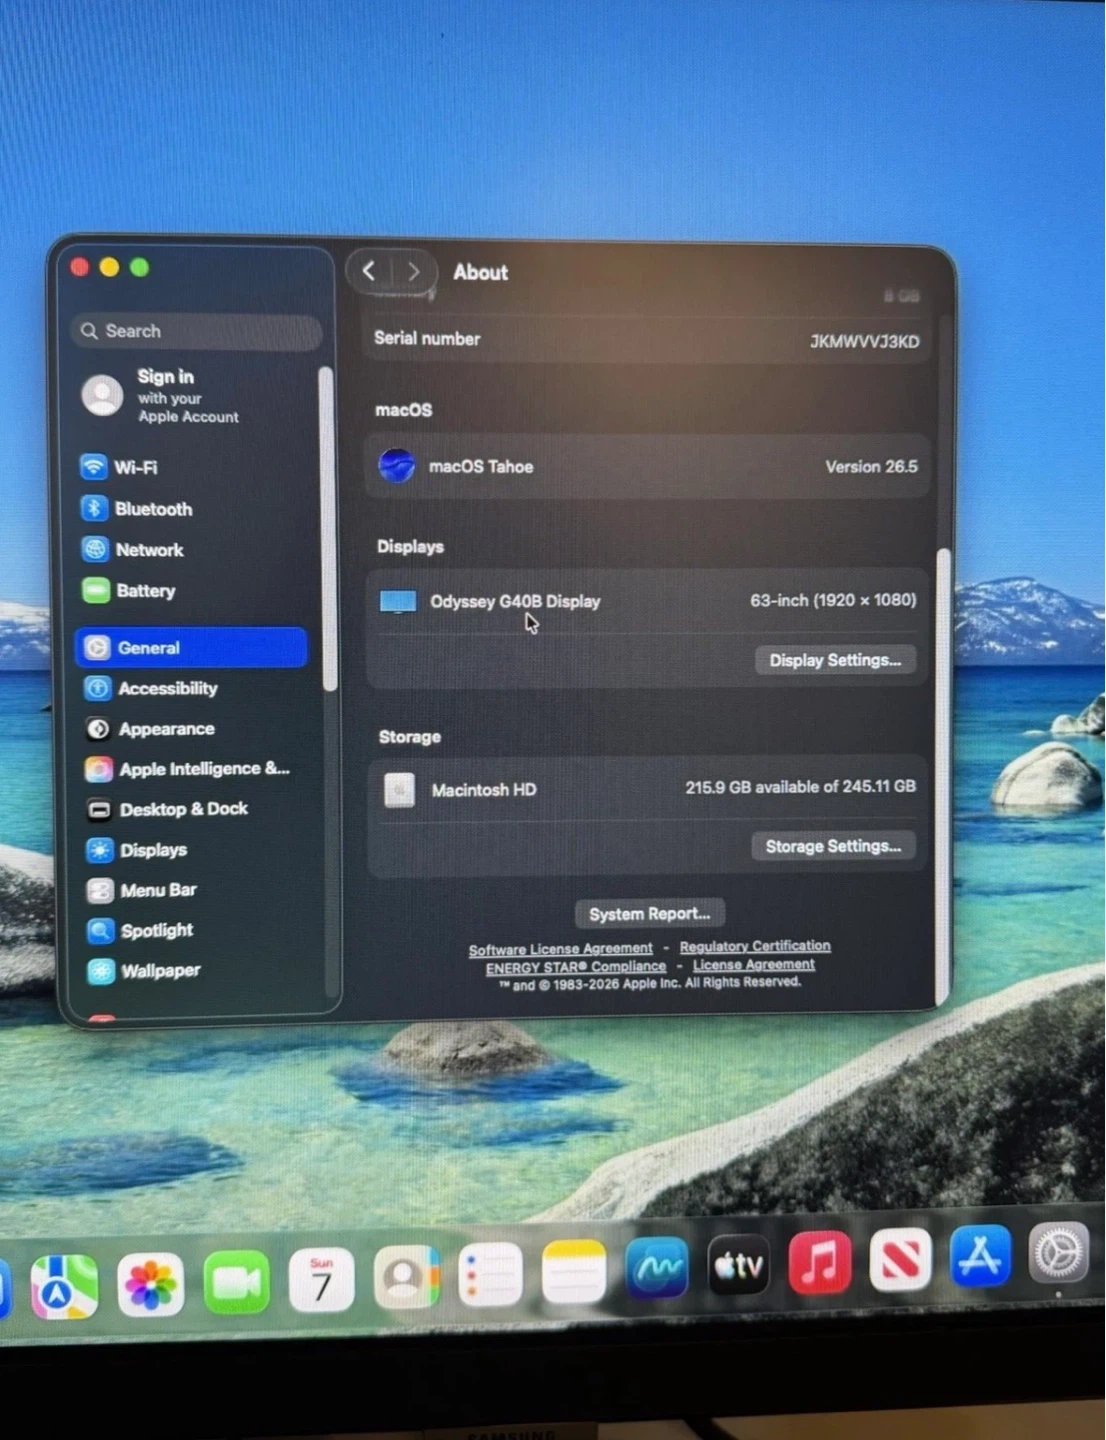
Task: Open Wallpaper settings
Action: pos(144,971)
